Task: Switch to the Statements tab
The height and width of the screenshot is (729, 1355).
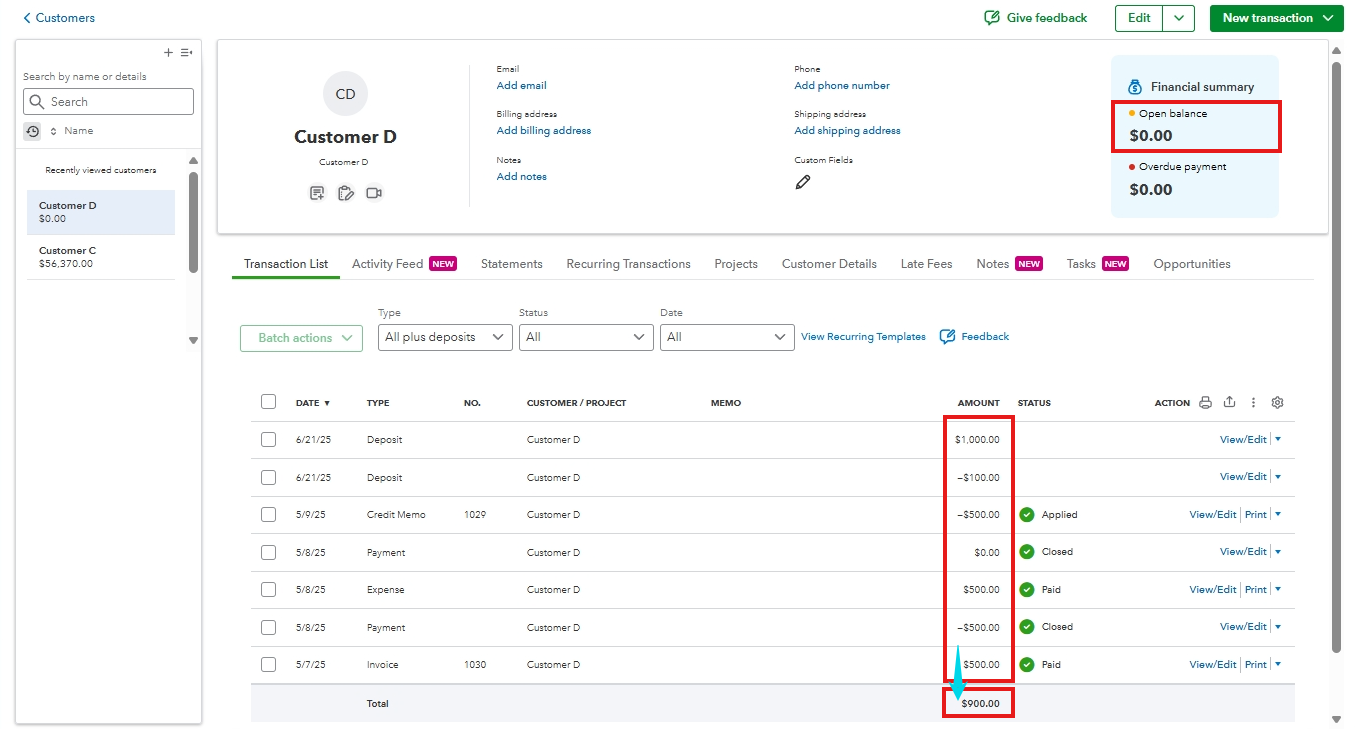Action: [x=511, y=264]
